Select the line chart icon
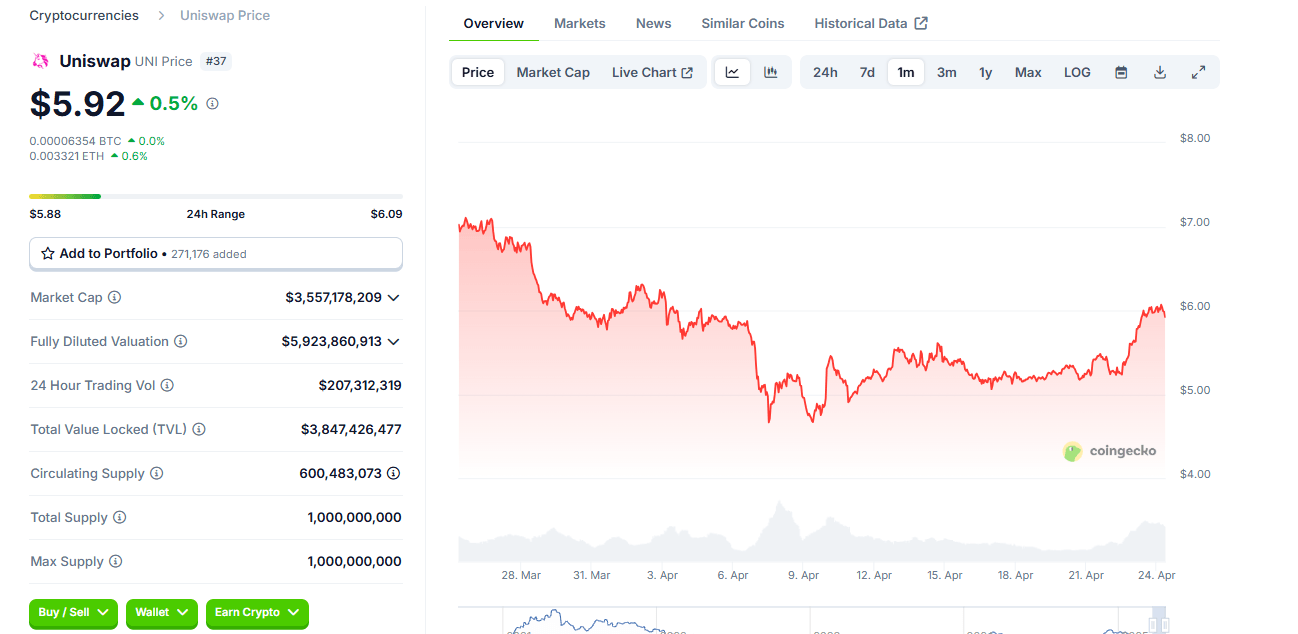The height and width of the screenshot is (634, 1298). [x=733, y=71]
